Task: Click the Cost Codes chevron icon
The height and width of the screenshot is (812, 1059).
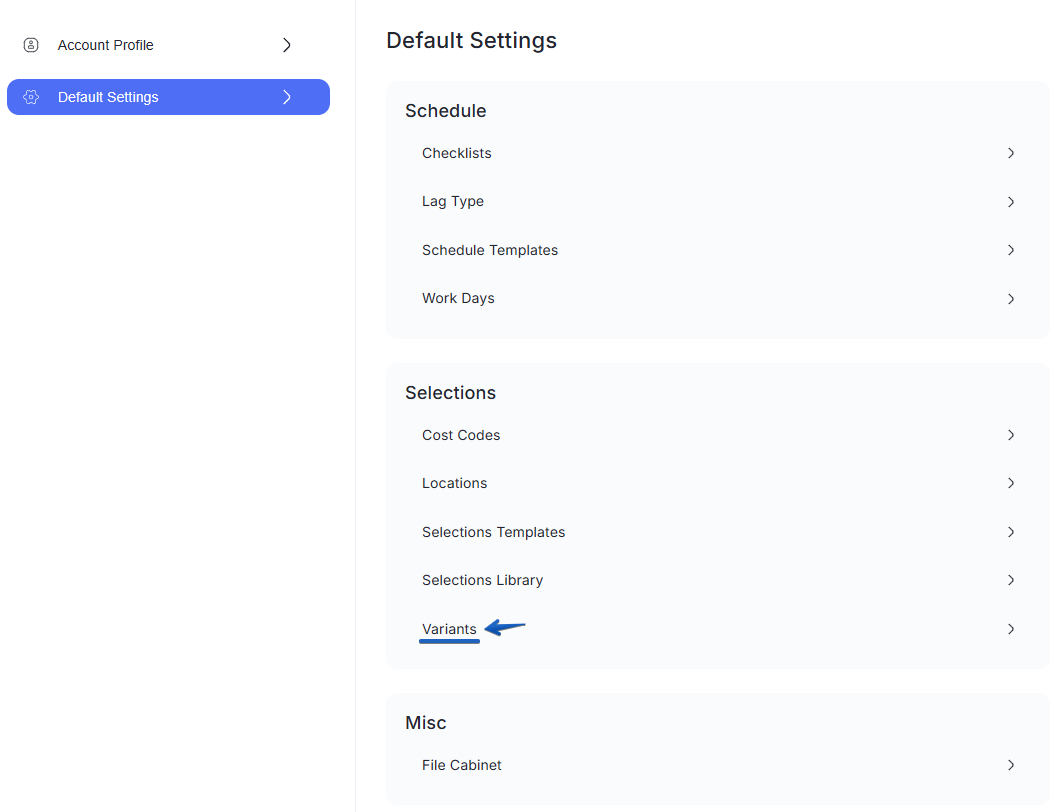Action: (1011, 435)
